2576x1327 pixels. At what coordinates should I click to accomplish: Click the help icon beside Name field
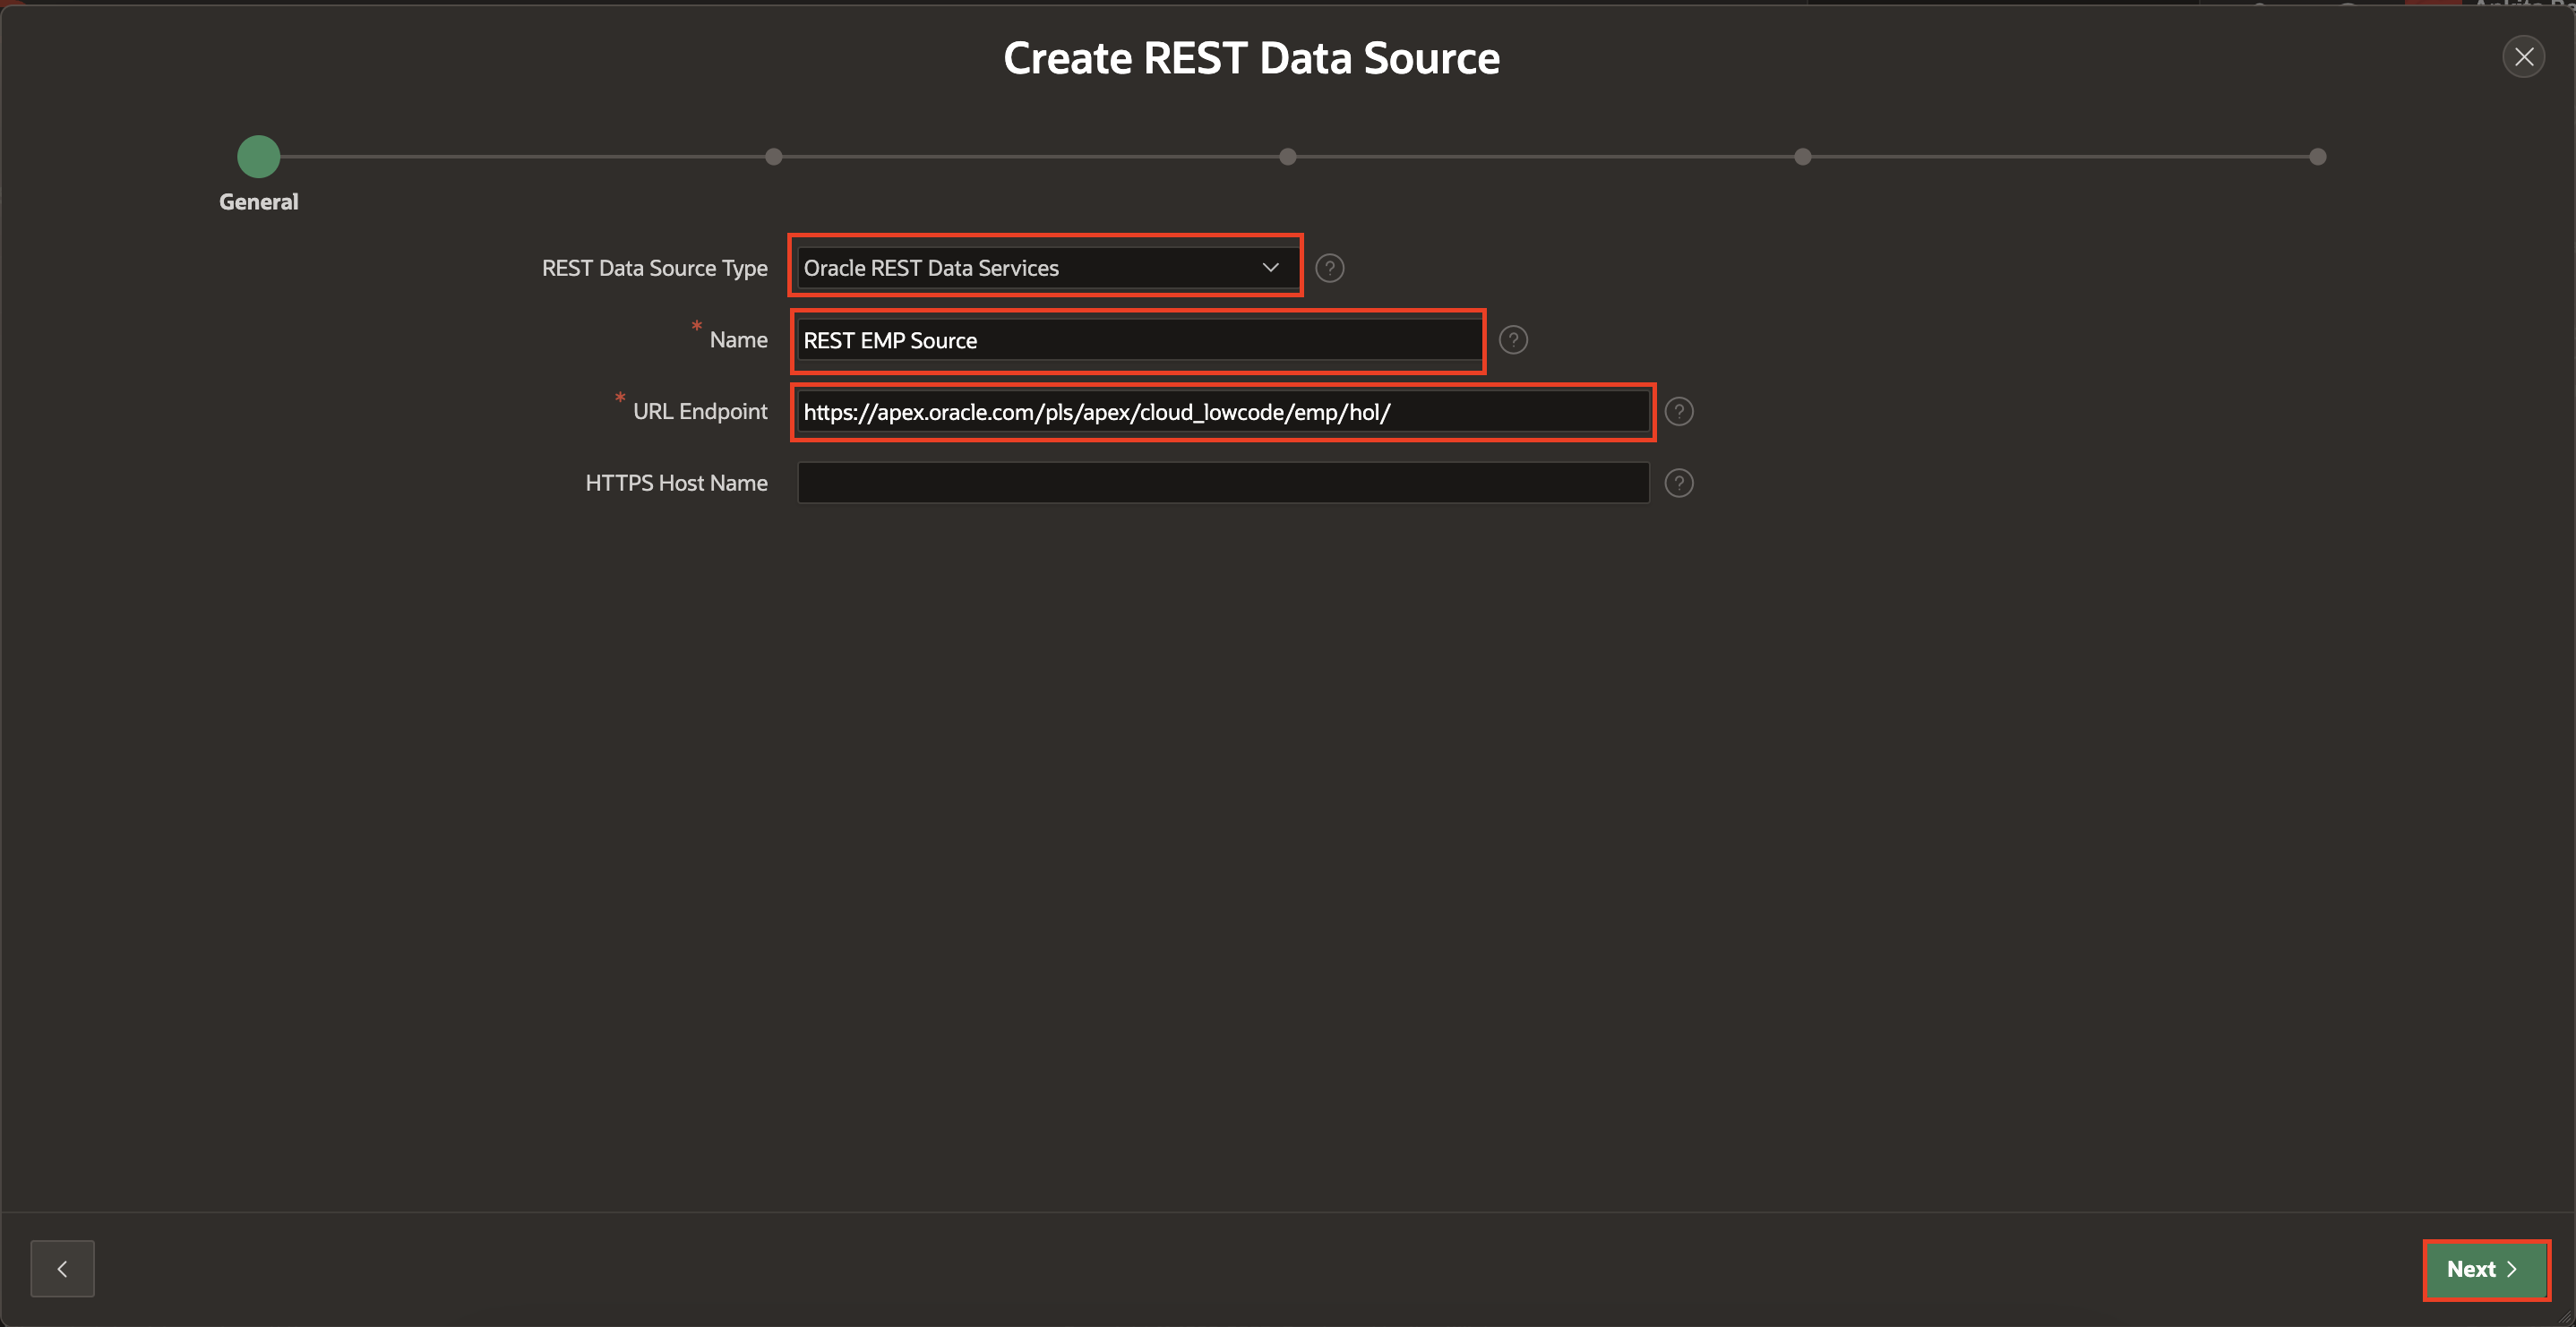coord(1513,340)
